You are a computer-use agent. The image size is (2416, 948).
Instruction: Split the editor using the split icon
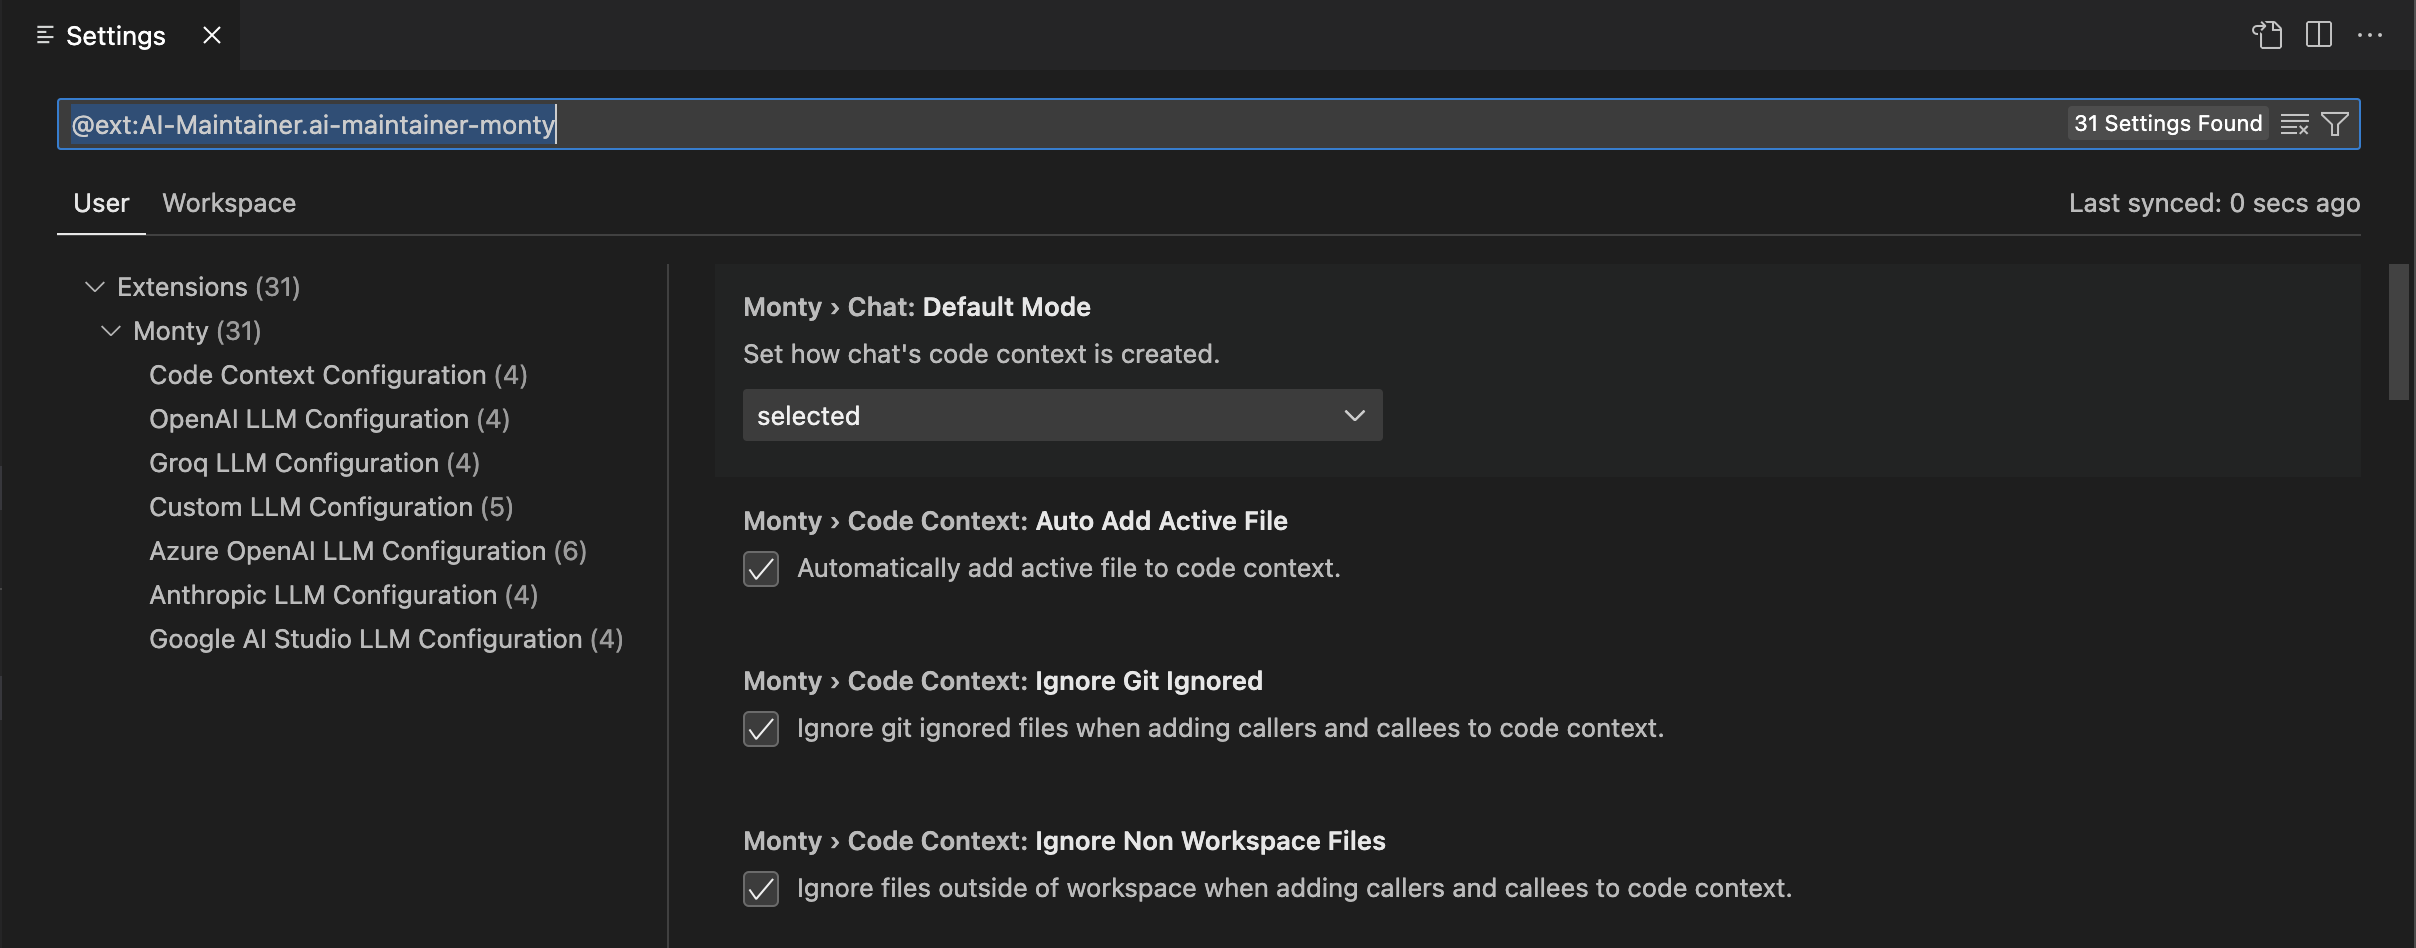point(2319,35)
